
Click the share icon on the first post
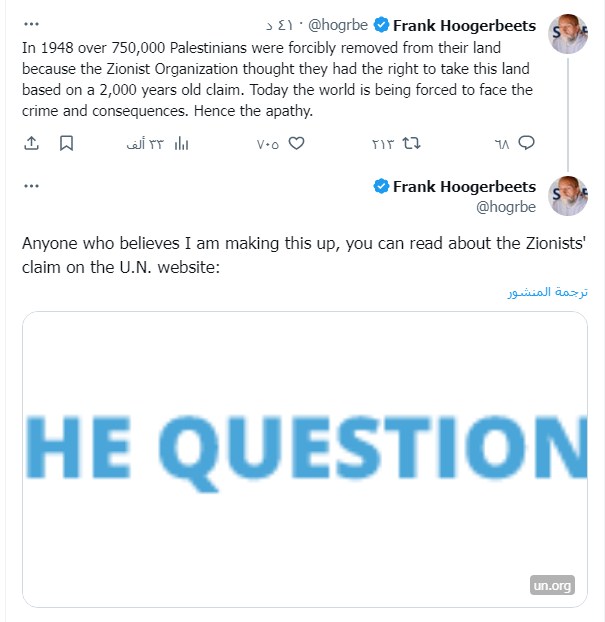point(31,143)
